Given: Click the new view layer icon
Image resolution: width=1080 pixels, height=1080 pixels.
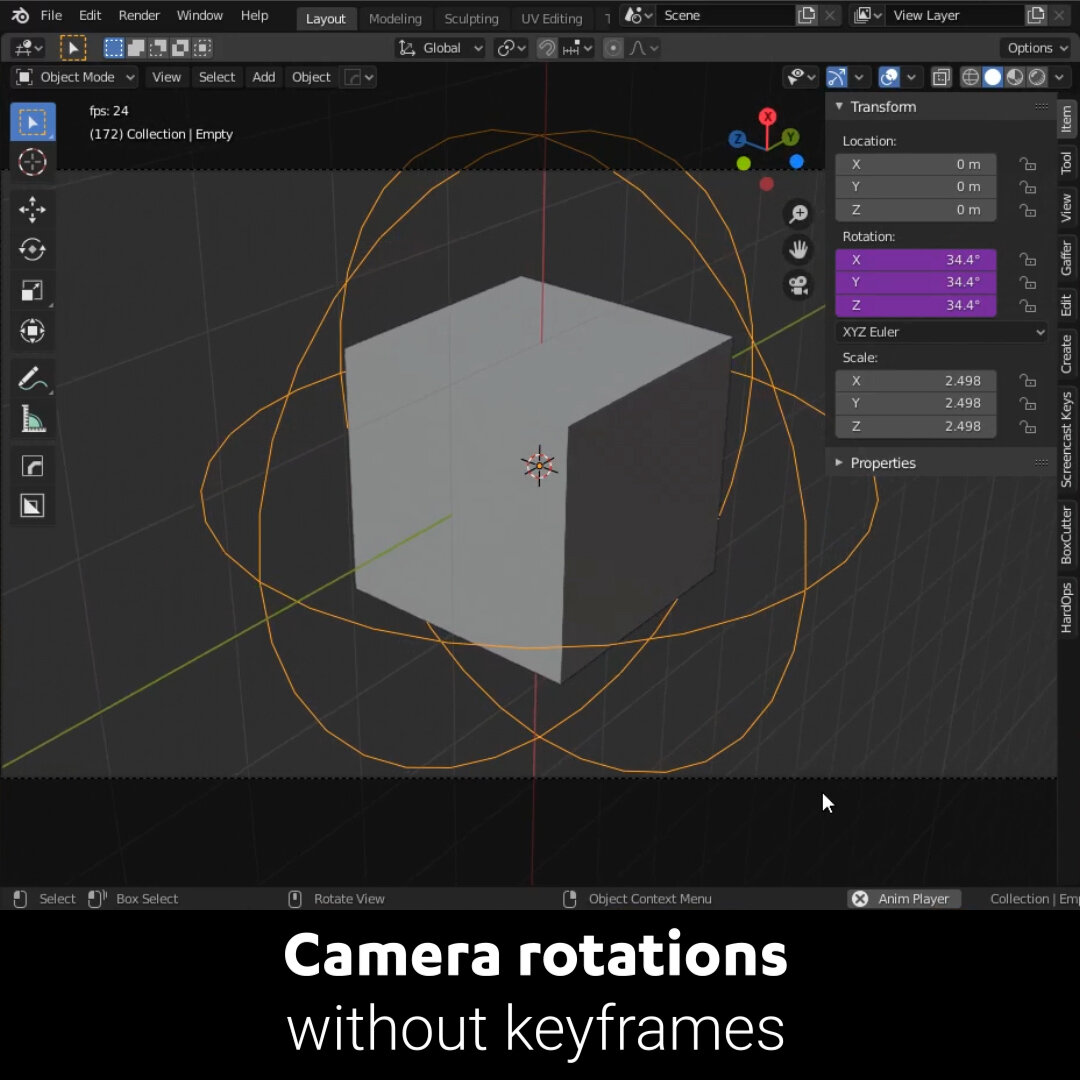Looking at the screenshot, I should point(1036,15).
